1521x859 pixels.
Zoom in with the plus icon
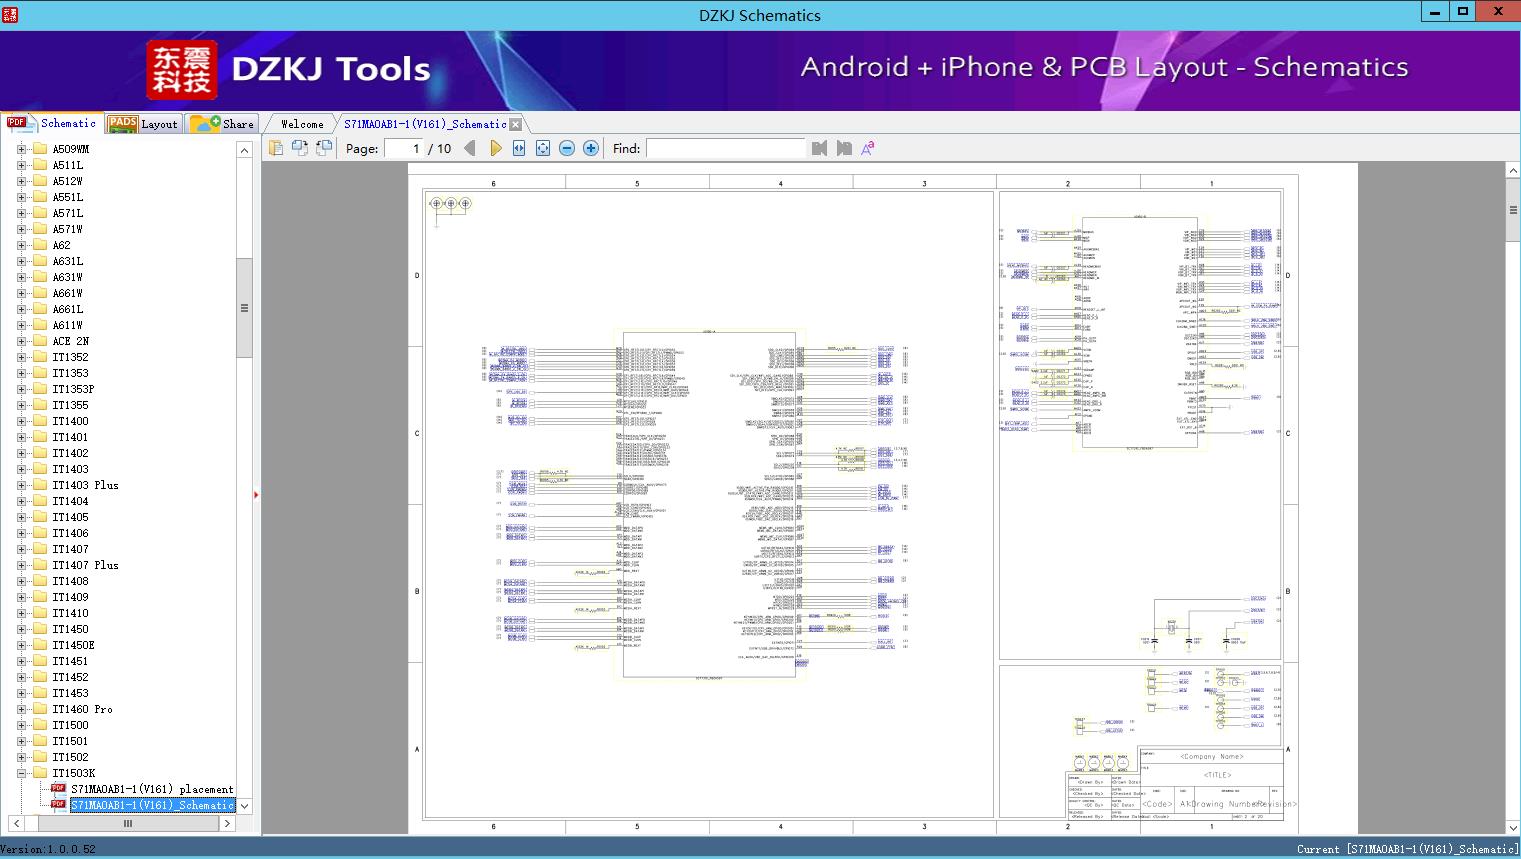point(591,148)
